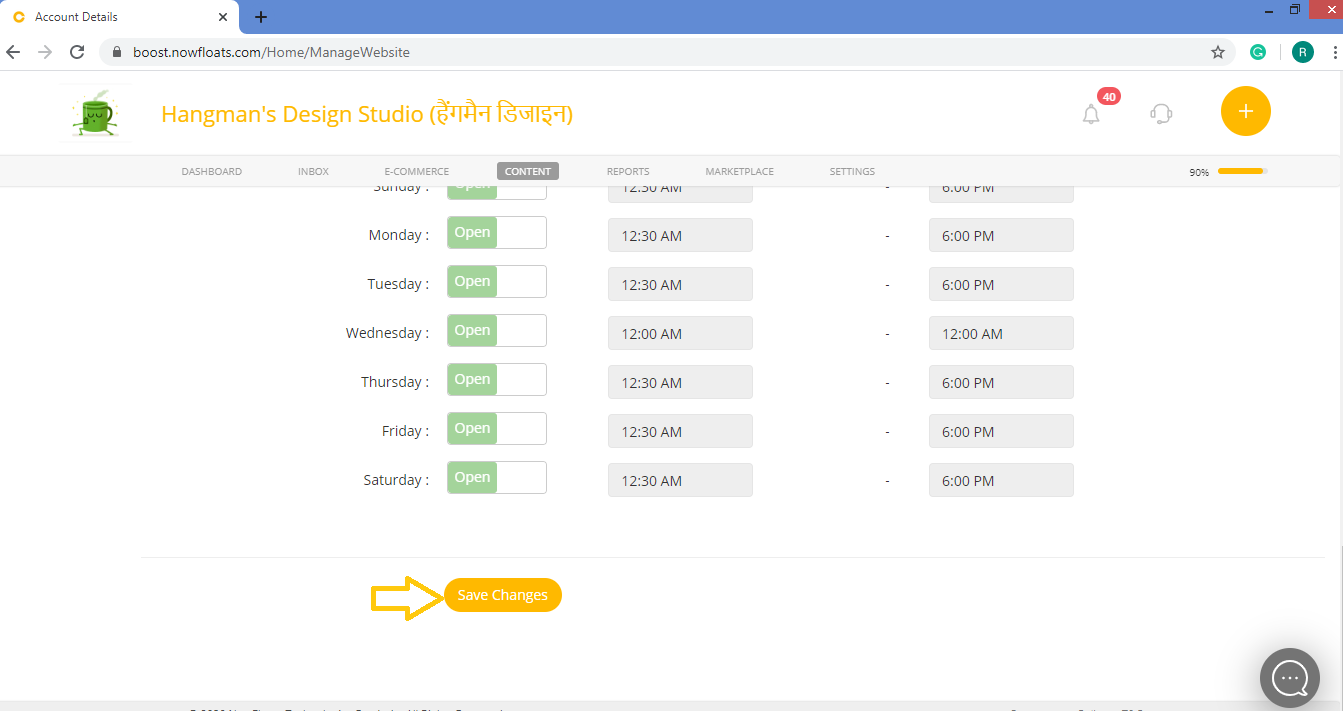
Task: Open Thursday closing time field
Action: click(x=1001, y=383)
